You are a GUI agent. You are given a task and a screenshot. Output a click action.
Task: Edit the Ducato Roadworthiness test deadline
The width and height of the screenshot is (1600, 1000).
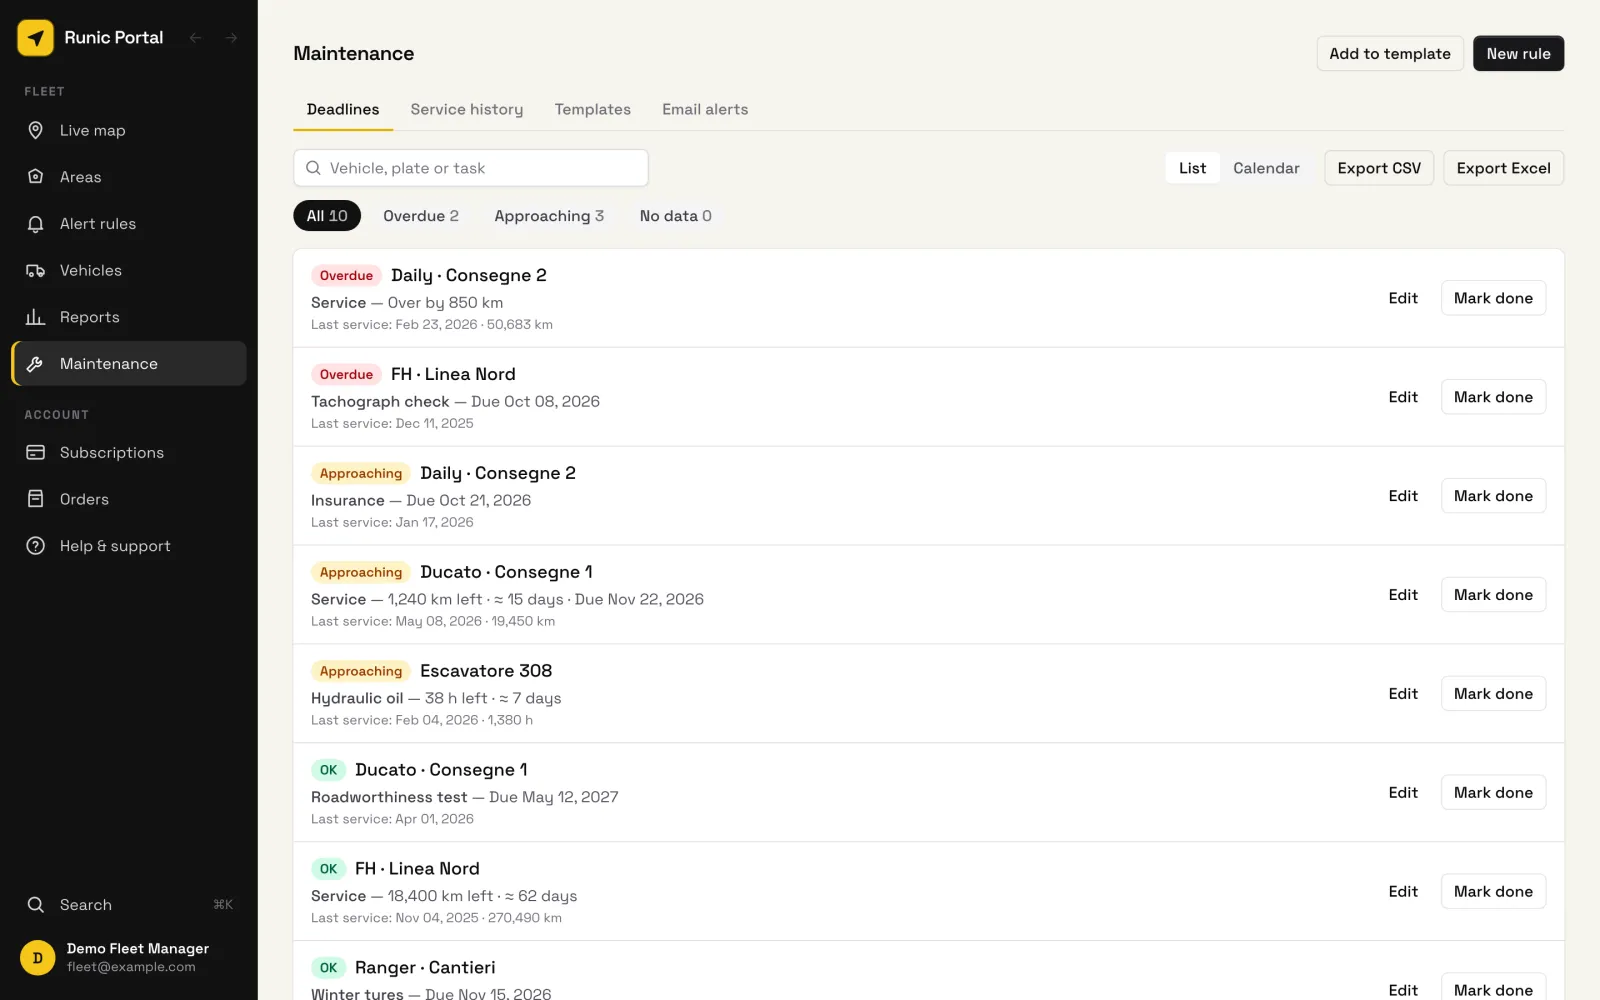(1403, 793)
